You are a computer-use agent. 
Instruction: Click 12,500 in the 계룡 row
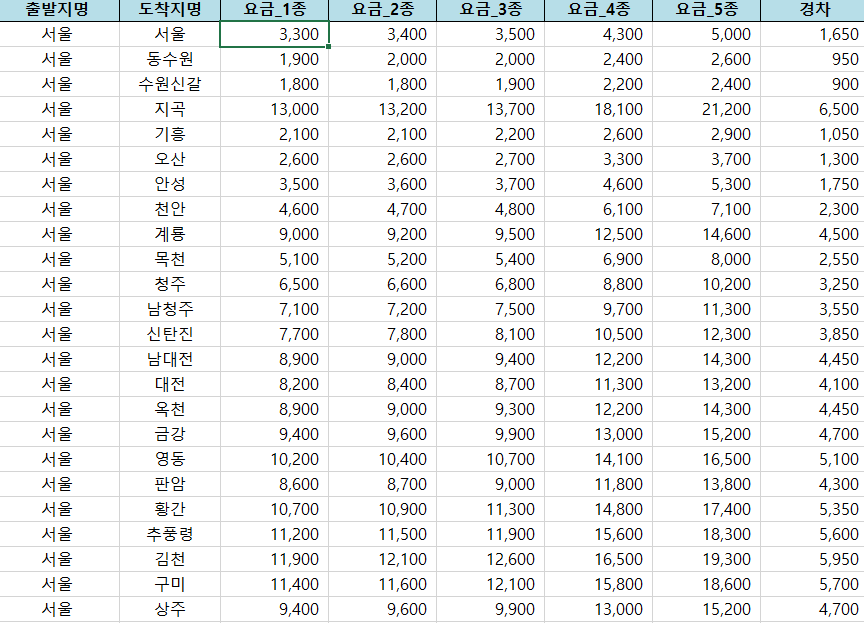(x=598, y=234)
